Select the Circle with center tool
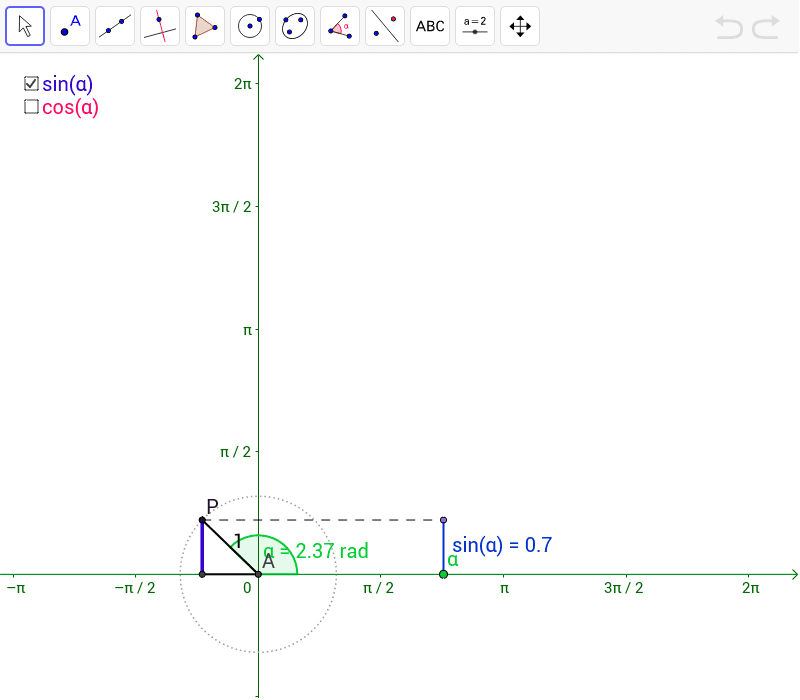Image resolution: width=800 pixels, height=700 pixels. (250, 26)
